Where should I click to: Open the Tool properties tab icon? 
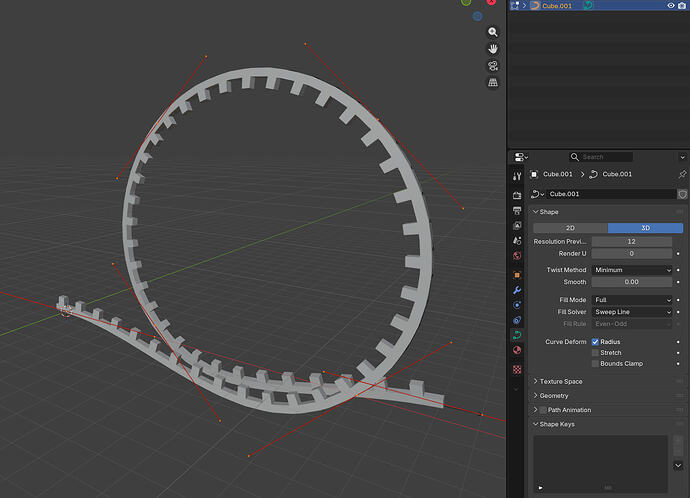click(x=517, y=176)
